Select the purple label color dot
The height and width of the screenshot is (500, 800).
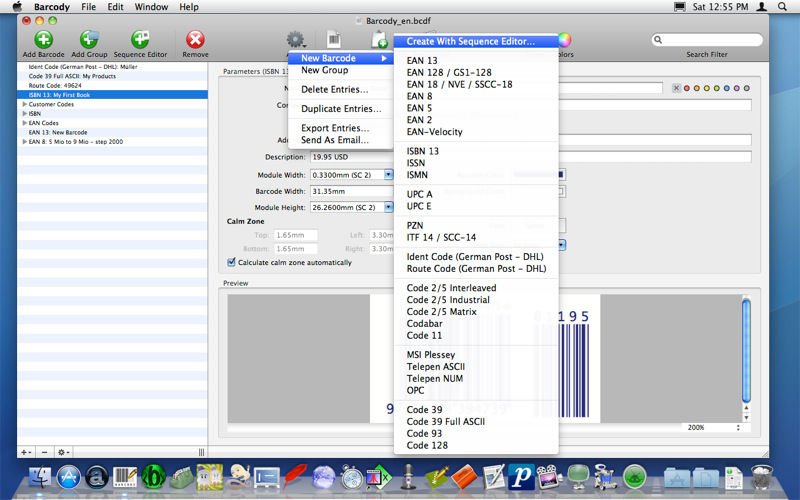tap(736, 88)
